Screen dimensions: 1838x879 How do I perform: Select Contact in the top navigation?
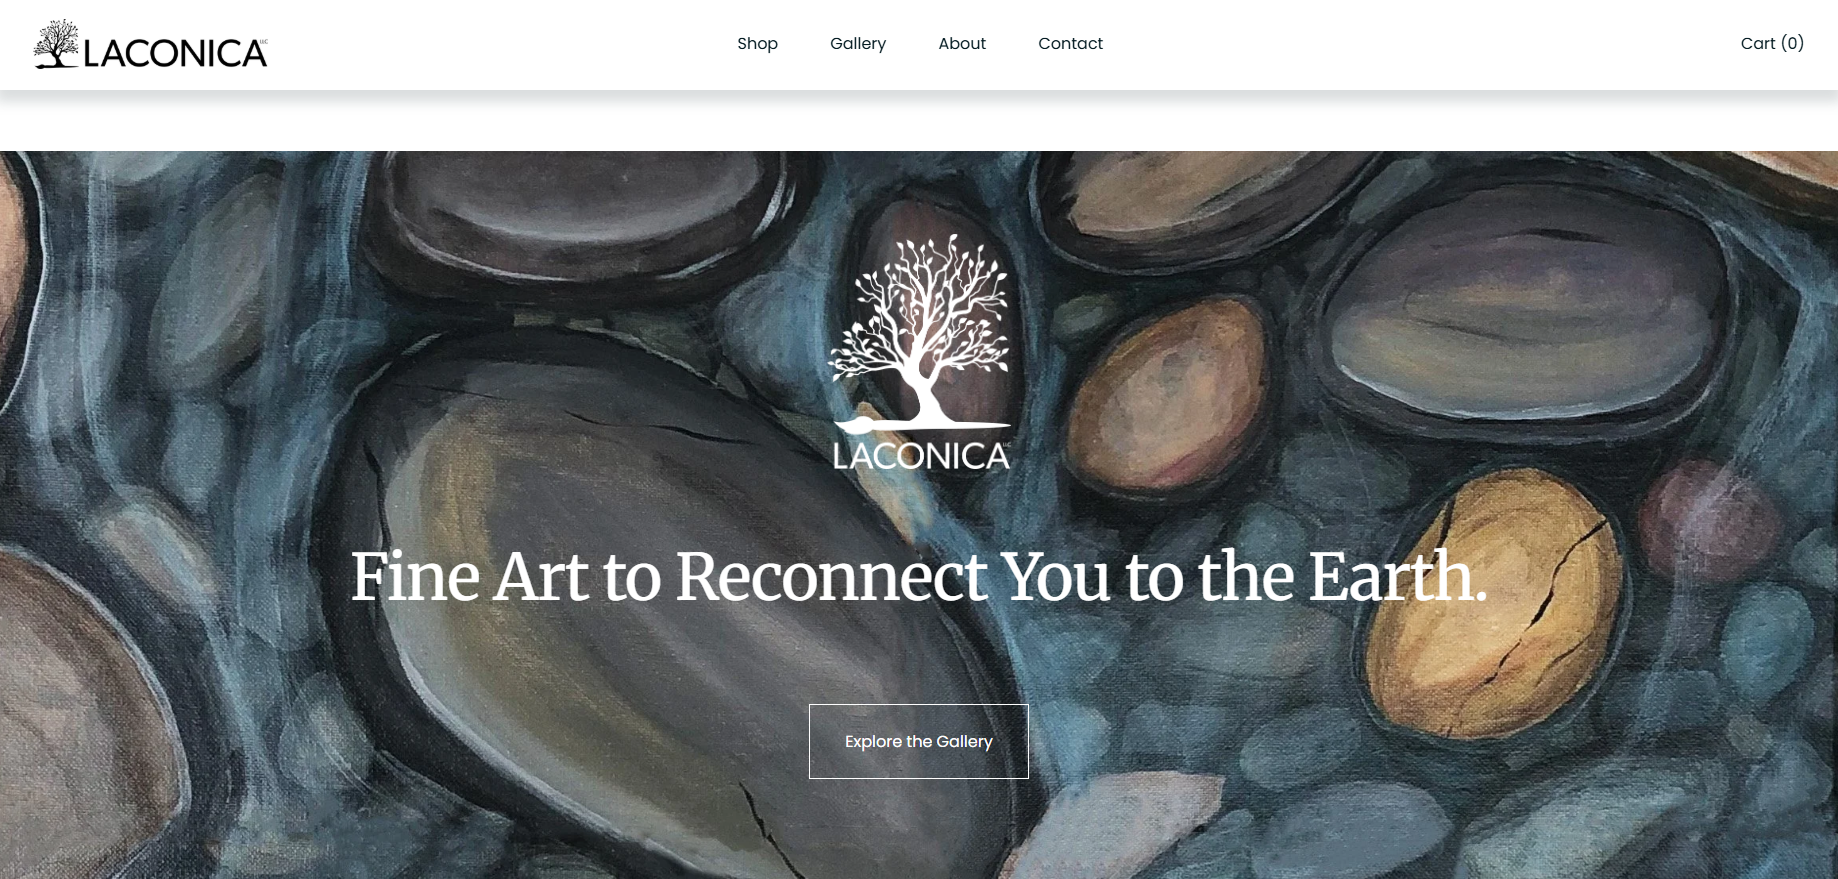[x=1070, y=43]
